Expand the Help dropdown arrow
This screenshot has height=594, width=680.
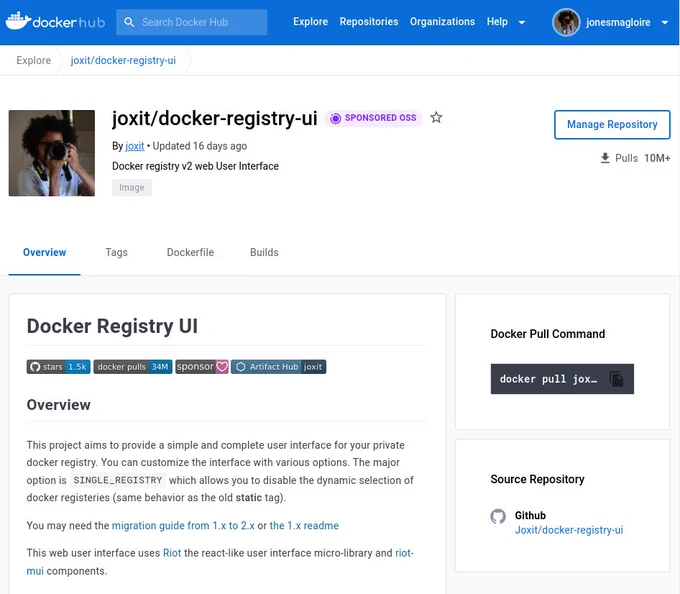[x=522, y=22]
